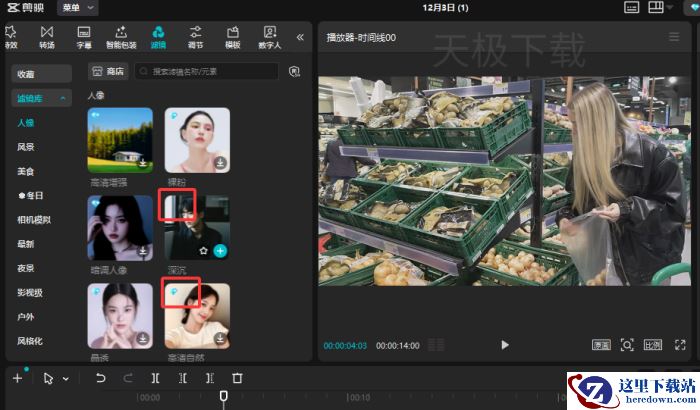
Task: Favorite the 深沉 filter with star icon
Action: tap(204, 251)
